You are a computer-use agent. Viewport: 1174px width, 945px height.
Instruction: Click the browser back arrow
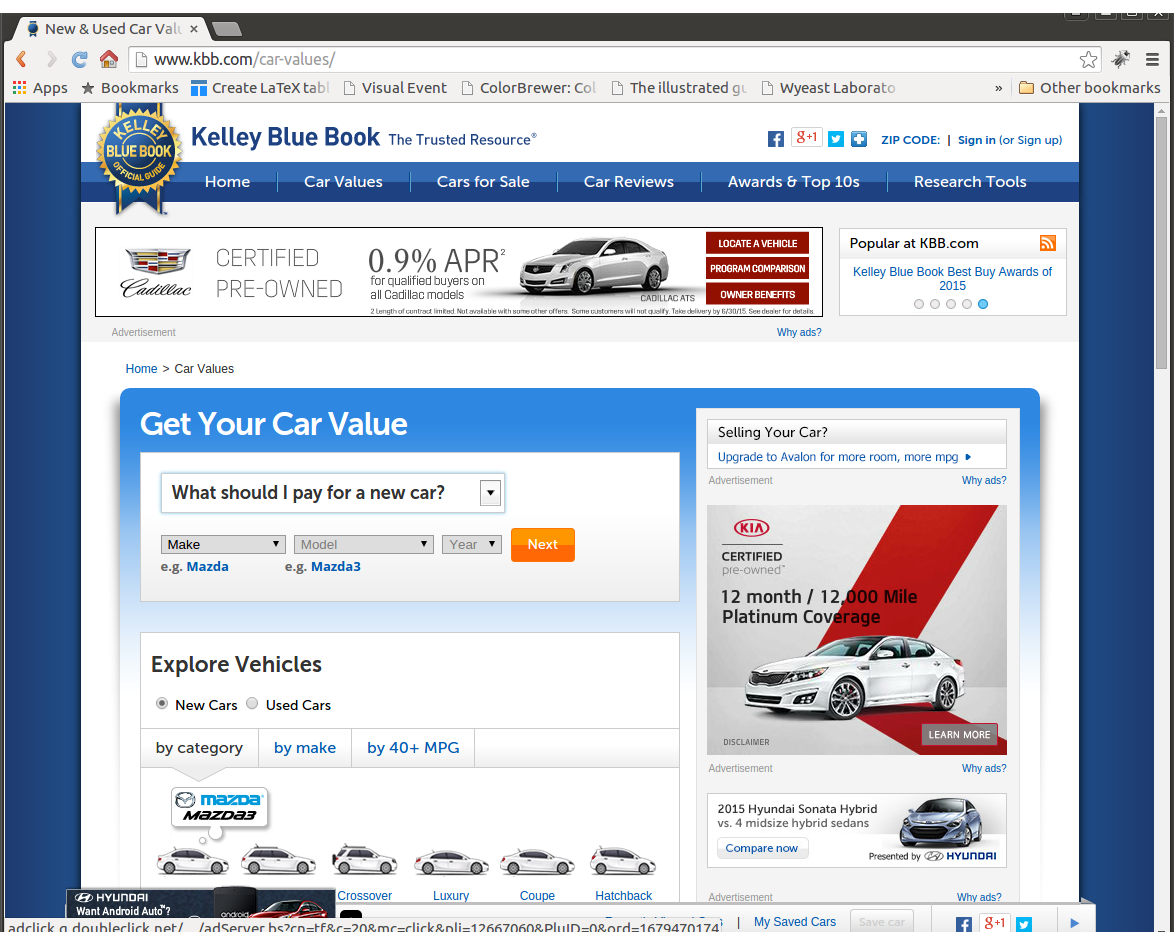pyautogui.click(x=22, y=59)
